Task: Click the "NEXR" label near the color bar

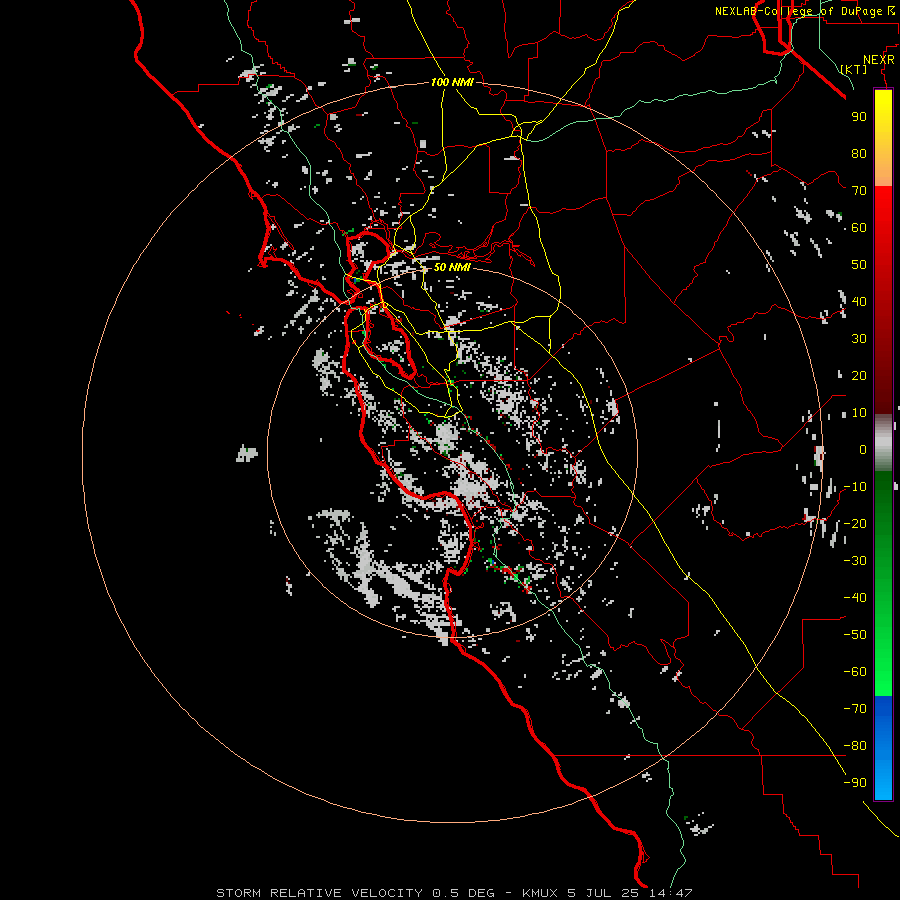Action: point(878,60)
